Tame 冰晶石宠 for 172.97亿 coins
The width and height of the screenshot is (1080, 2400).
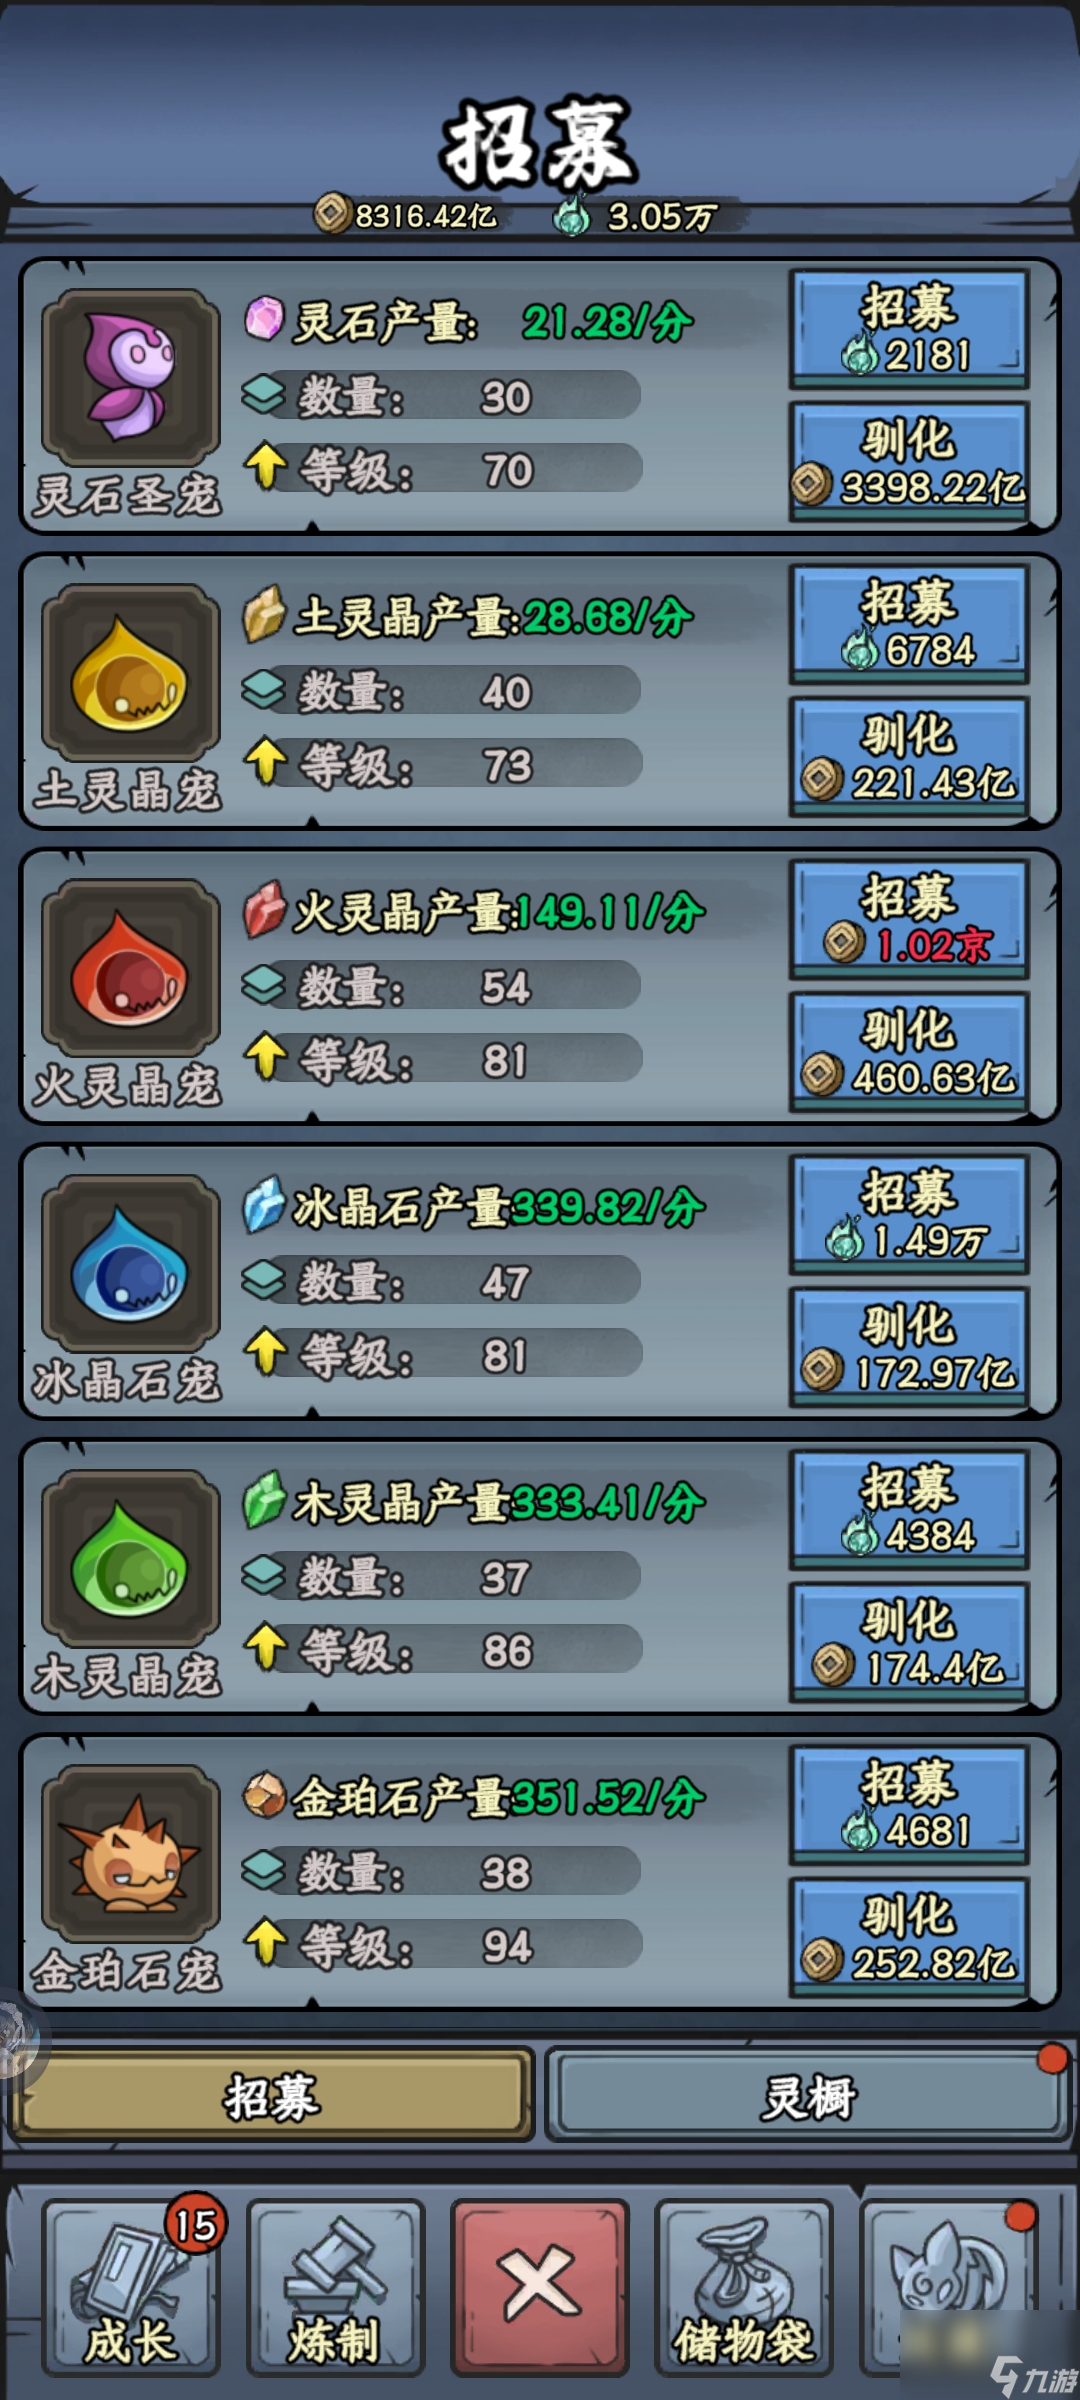click(x=909, y=1347)
